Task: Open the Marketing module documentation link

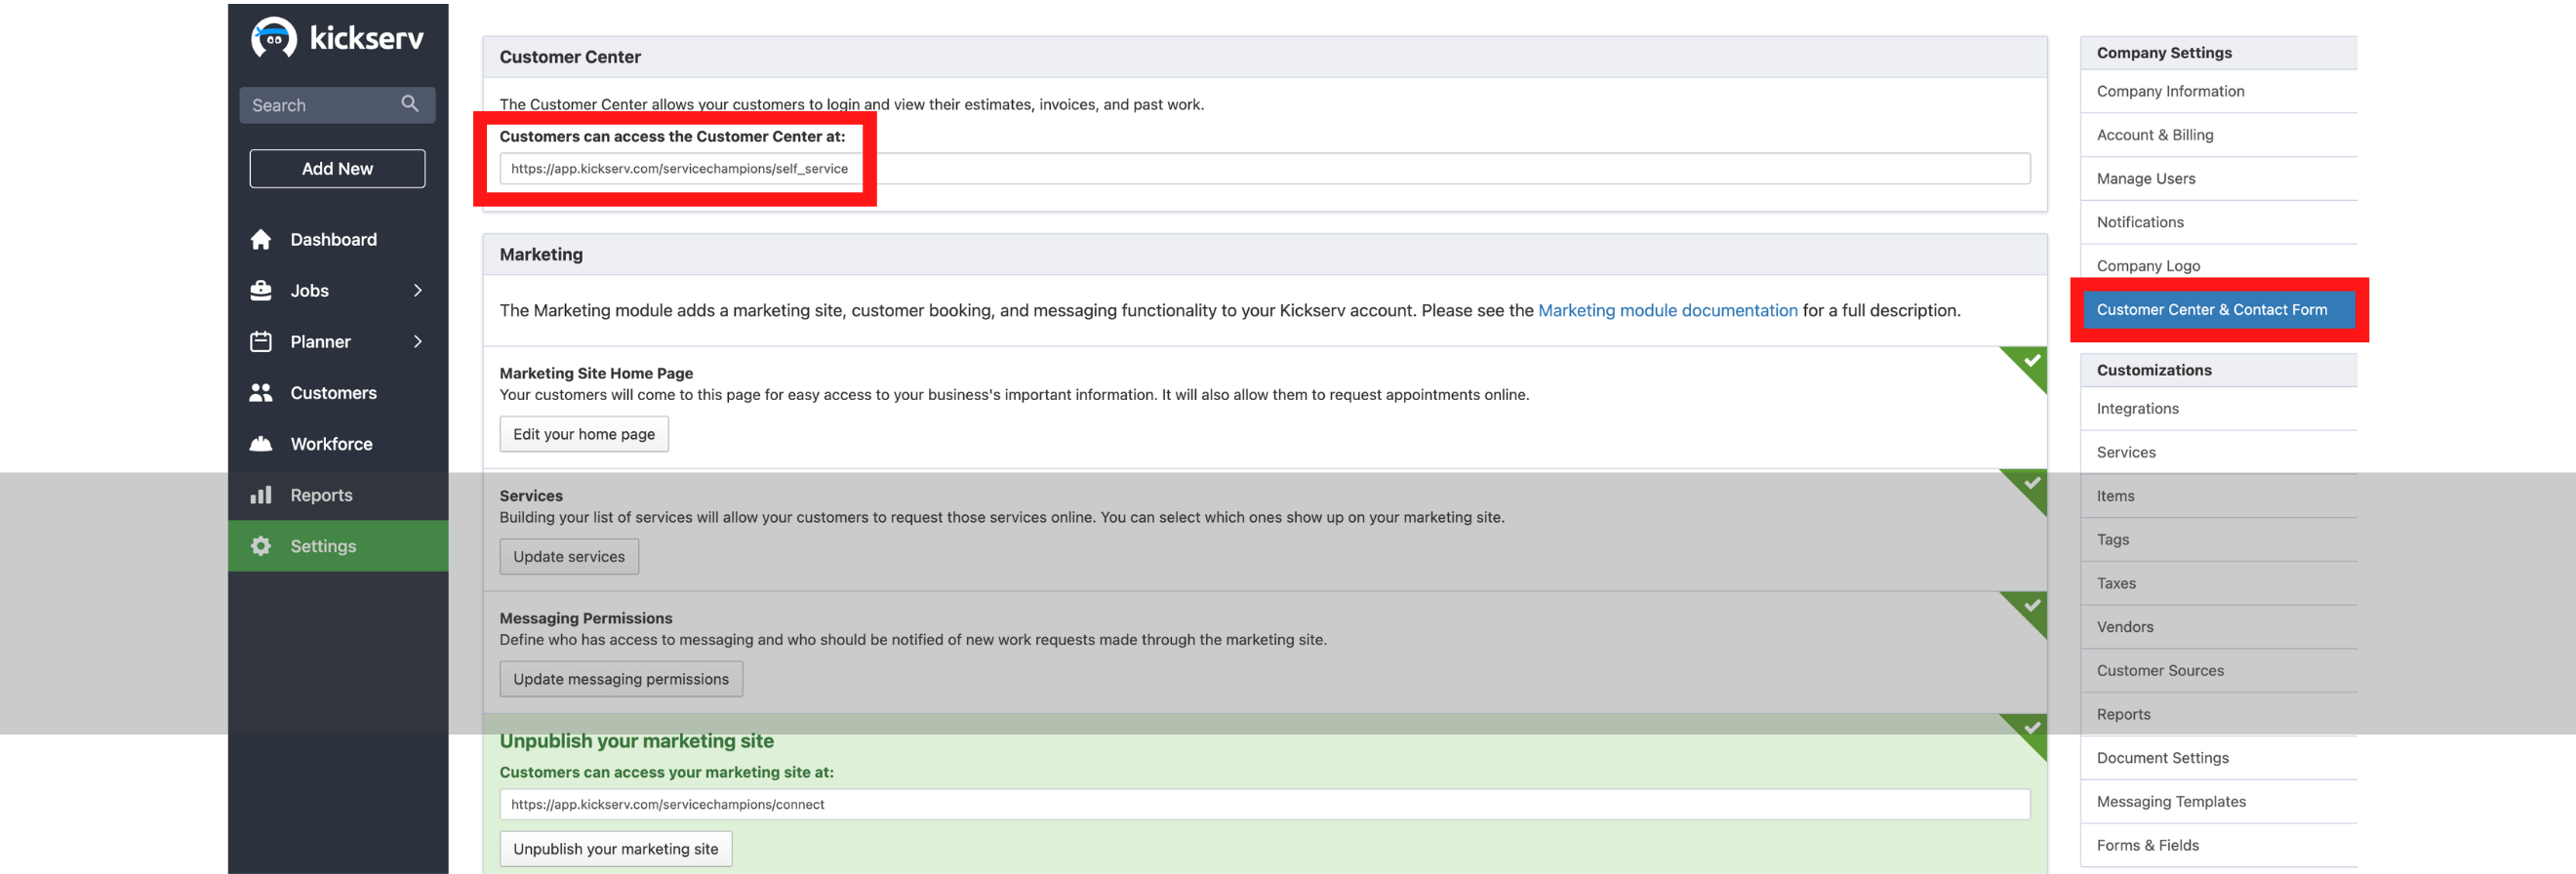Action: [x=1667, y=310]
